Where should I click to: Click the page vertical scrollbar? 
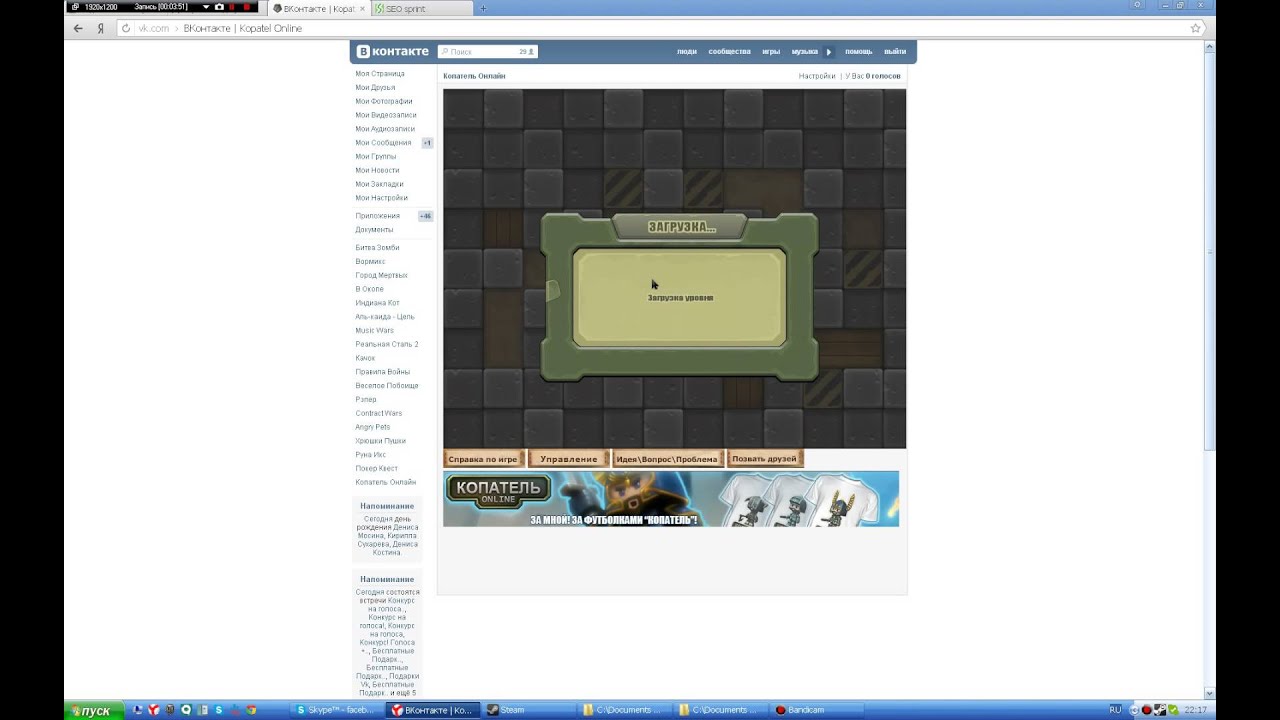coord(1210,370)
